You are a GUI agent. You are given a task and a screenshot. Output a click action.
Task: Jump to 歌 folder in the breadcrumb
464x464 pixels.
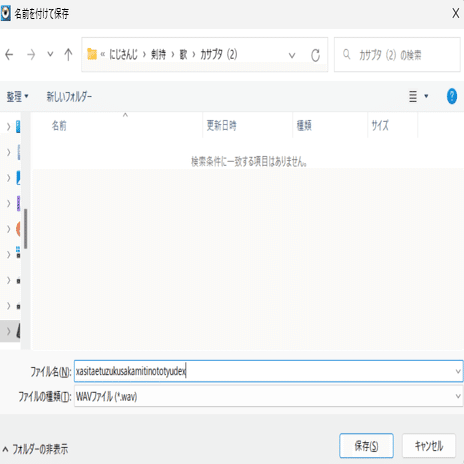click(183, 54)
